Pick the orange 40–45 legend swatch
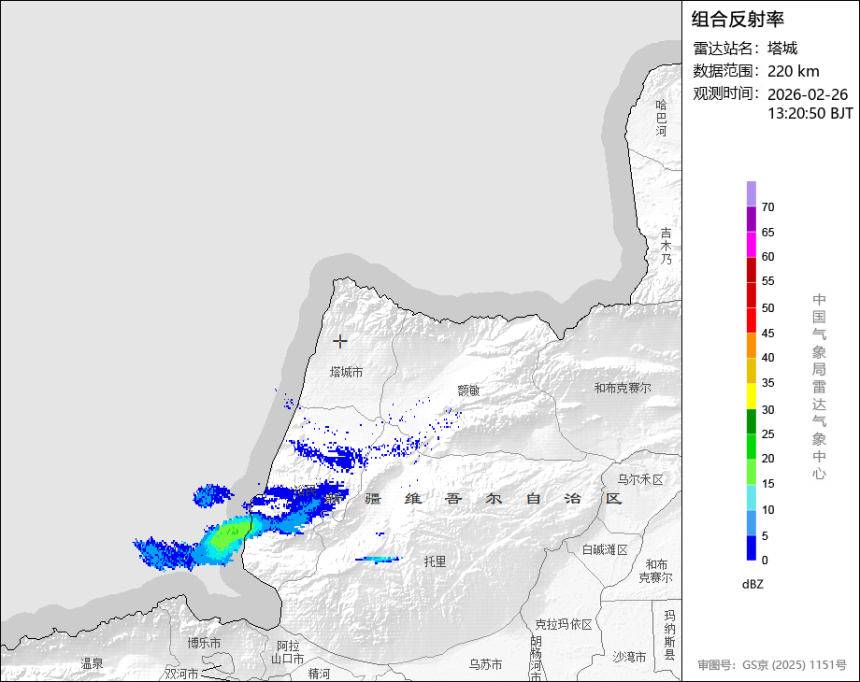Image resolution: width=860 pixels, height=682 pixels. coord(751,346)
